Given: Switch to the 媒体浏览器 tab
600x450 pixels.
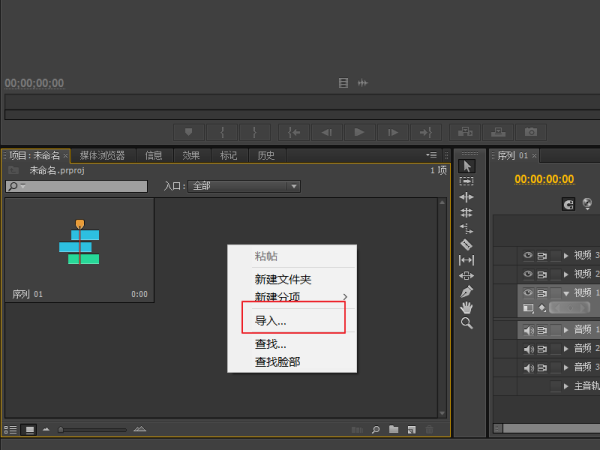Looking at the screenshot, I should pos(103,155).
